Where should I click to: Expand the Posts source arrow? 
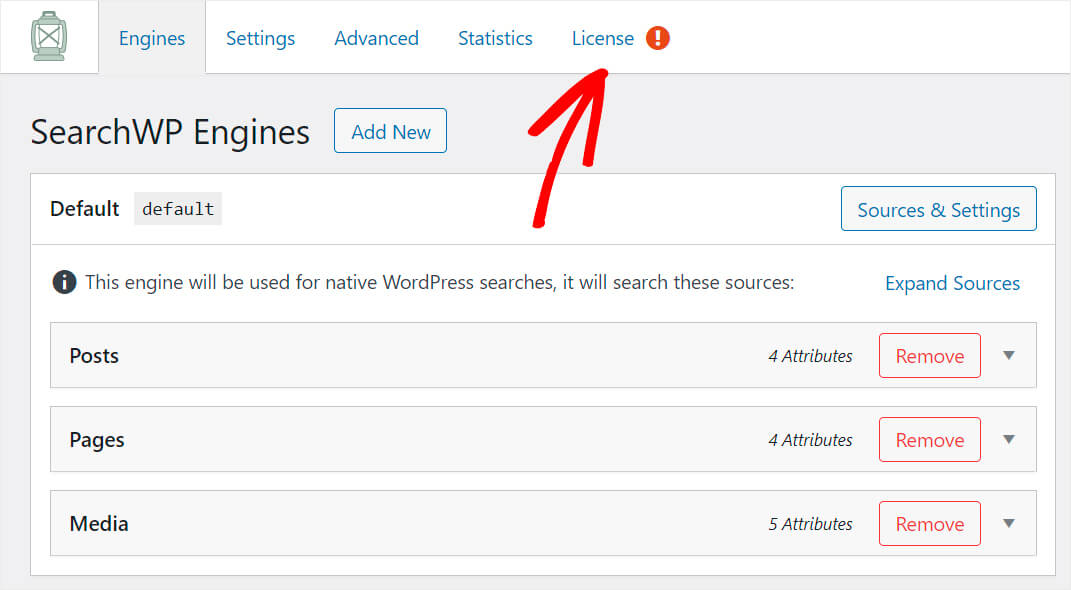pos(1009,355)
